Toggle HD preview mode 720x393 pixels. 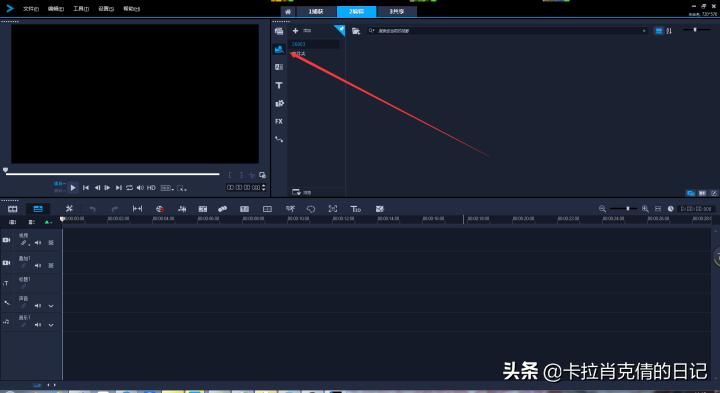[151, 188]
